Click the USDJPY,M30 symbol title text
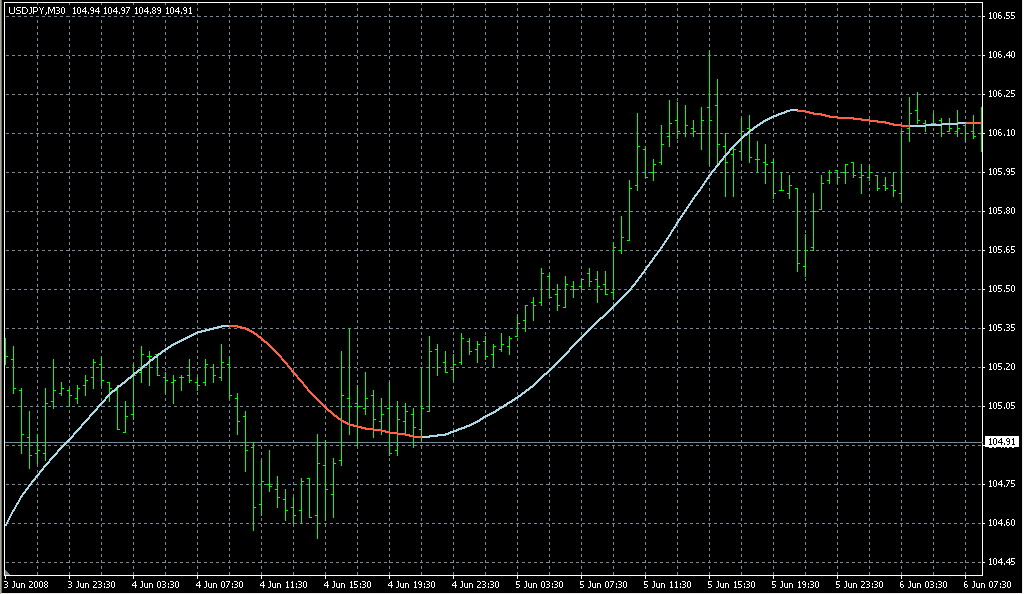The width and height of the screenshot is (1024, 594). point(36,10)
